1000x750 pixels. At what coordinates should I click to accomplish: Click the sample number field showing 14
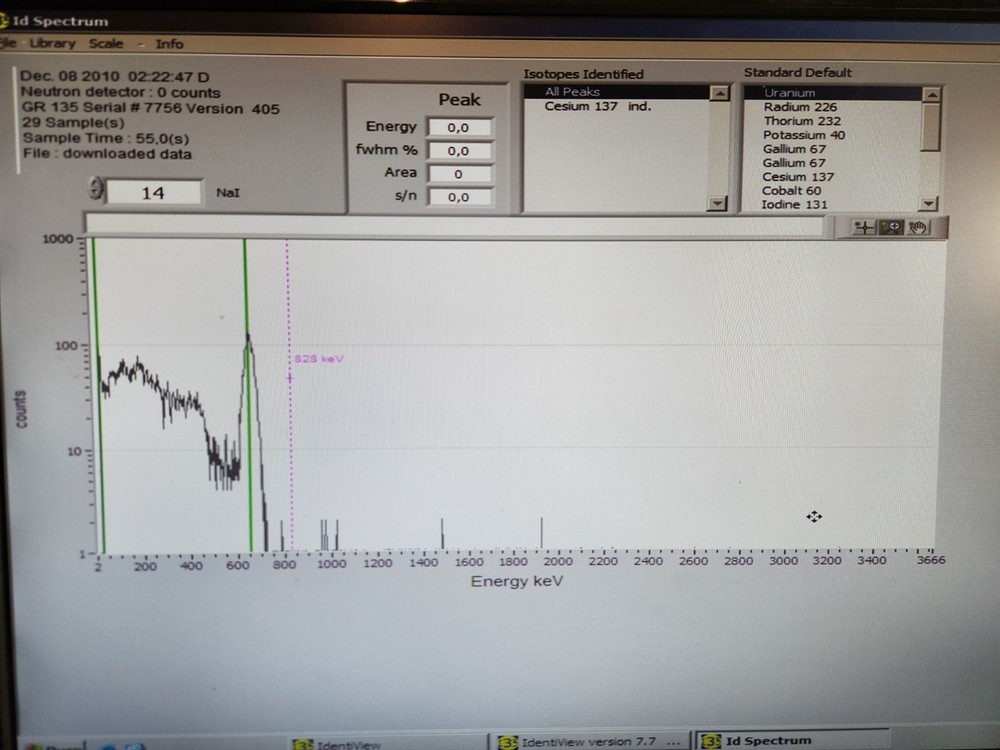click(153, 193)
